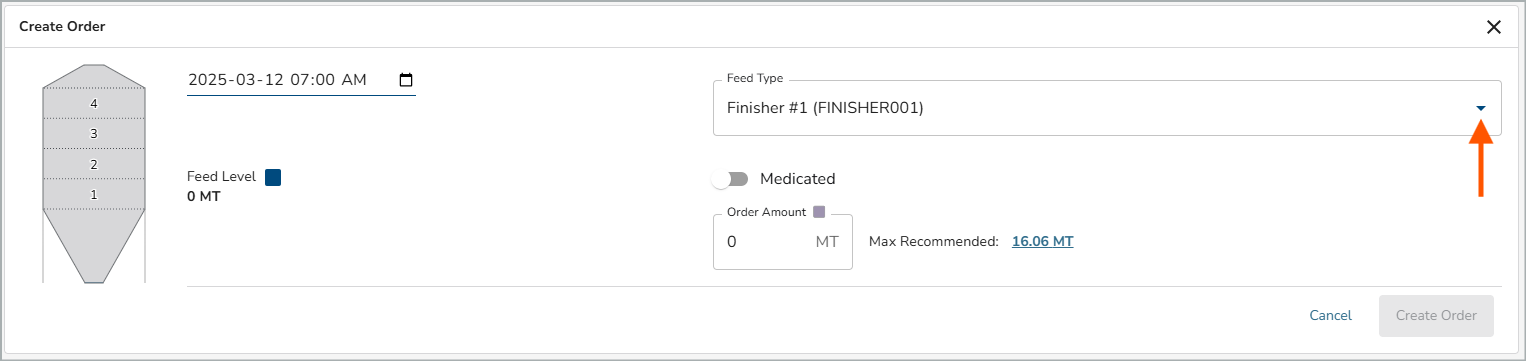Click the MT unit in Order Amount
Image resolution: width=1526 pixels, height=361 pixels.
(x=827, y=242)
